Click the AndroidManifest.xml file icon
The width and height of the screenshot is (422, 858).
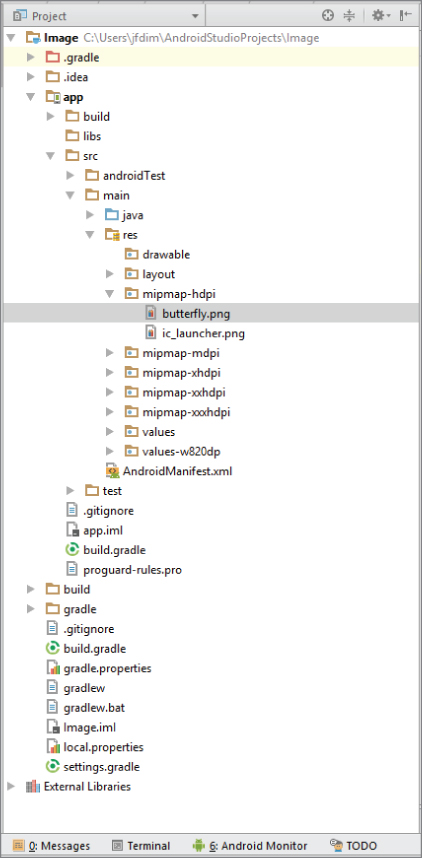point(112,471)
